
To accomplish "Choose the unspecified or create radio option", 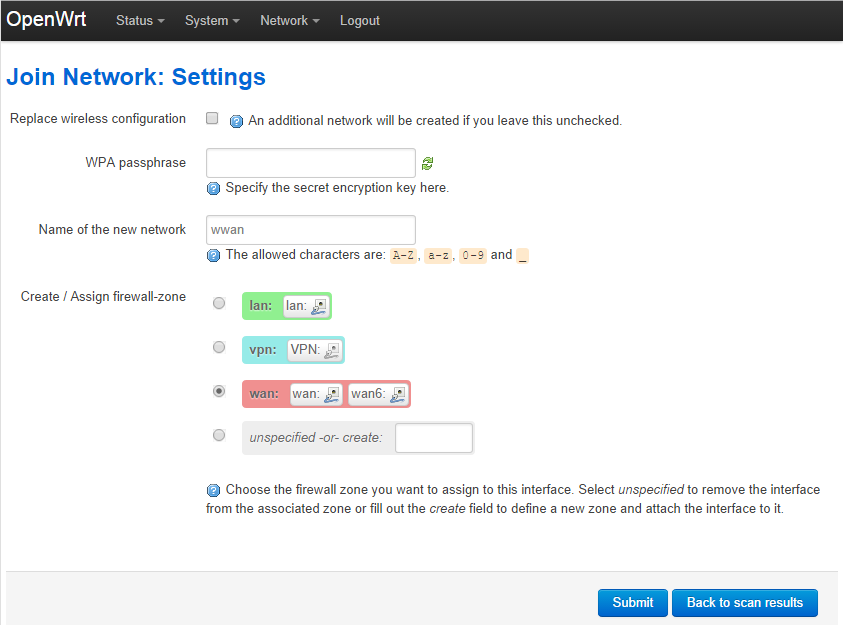I will pyautogui.click(x=219, y=435).
